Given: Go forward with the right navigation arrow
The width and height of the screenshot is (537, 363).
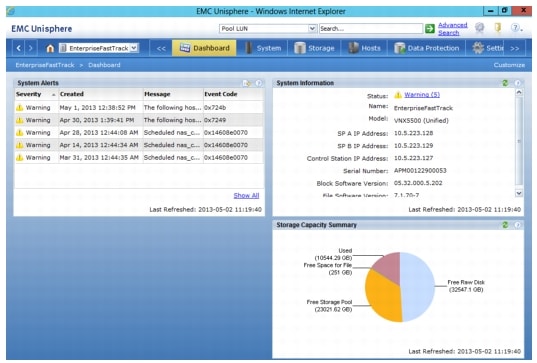Looking at the screenshot, I should [x=30, y=48].
